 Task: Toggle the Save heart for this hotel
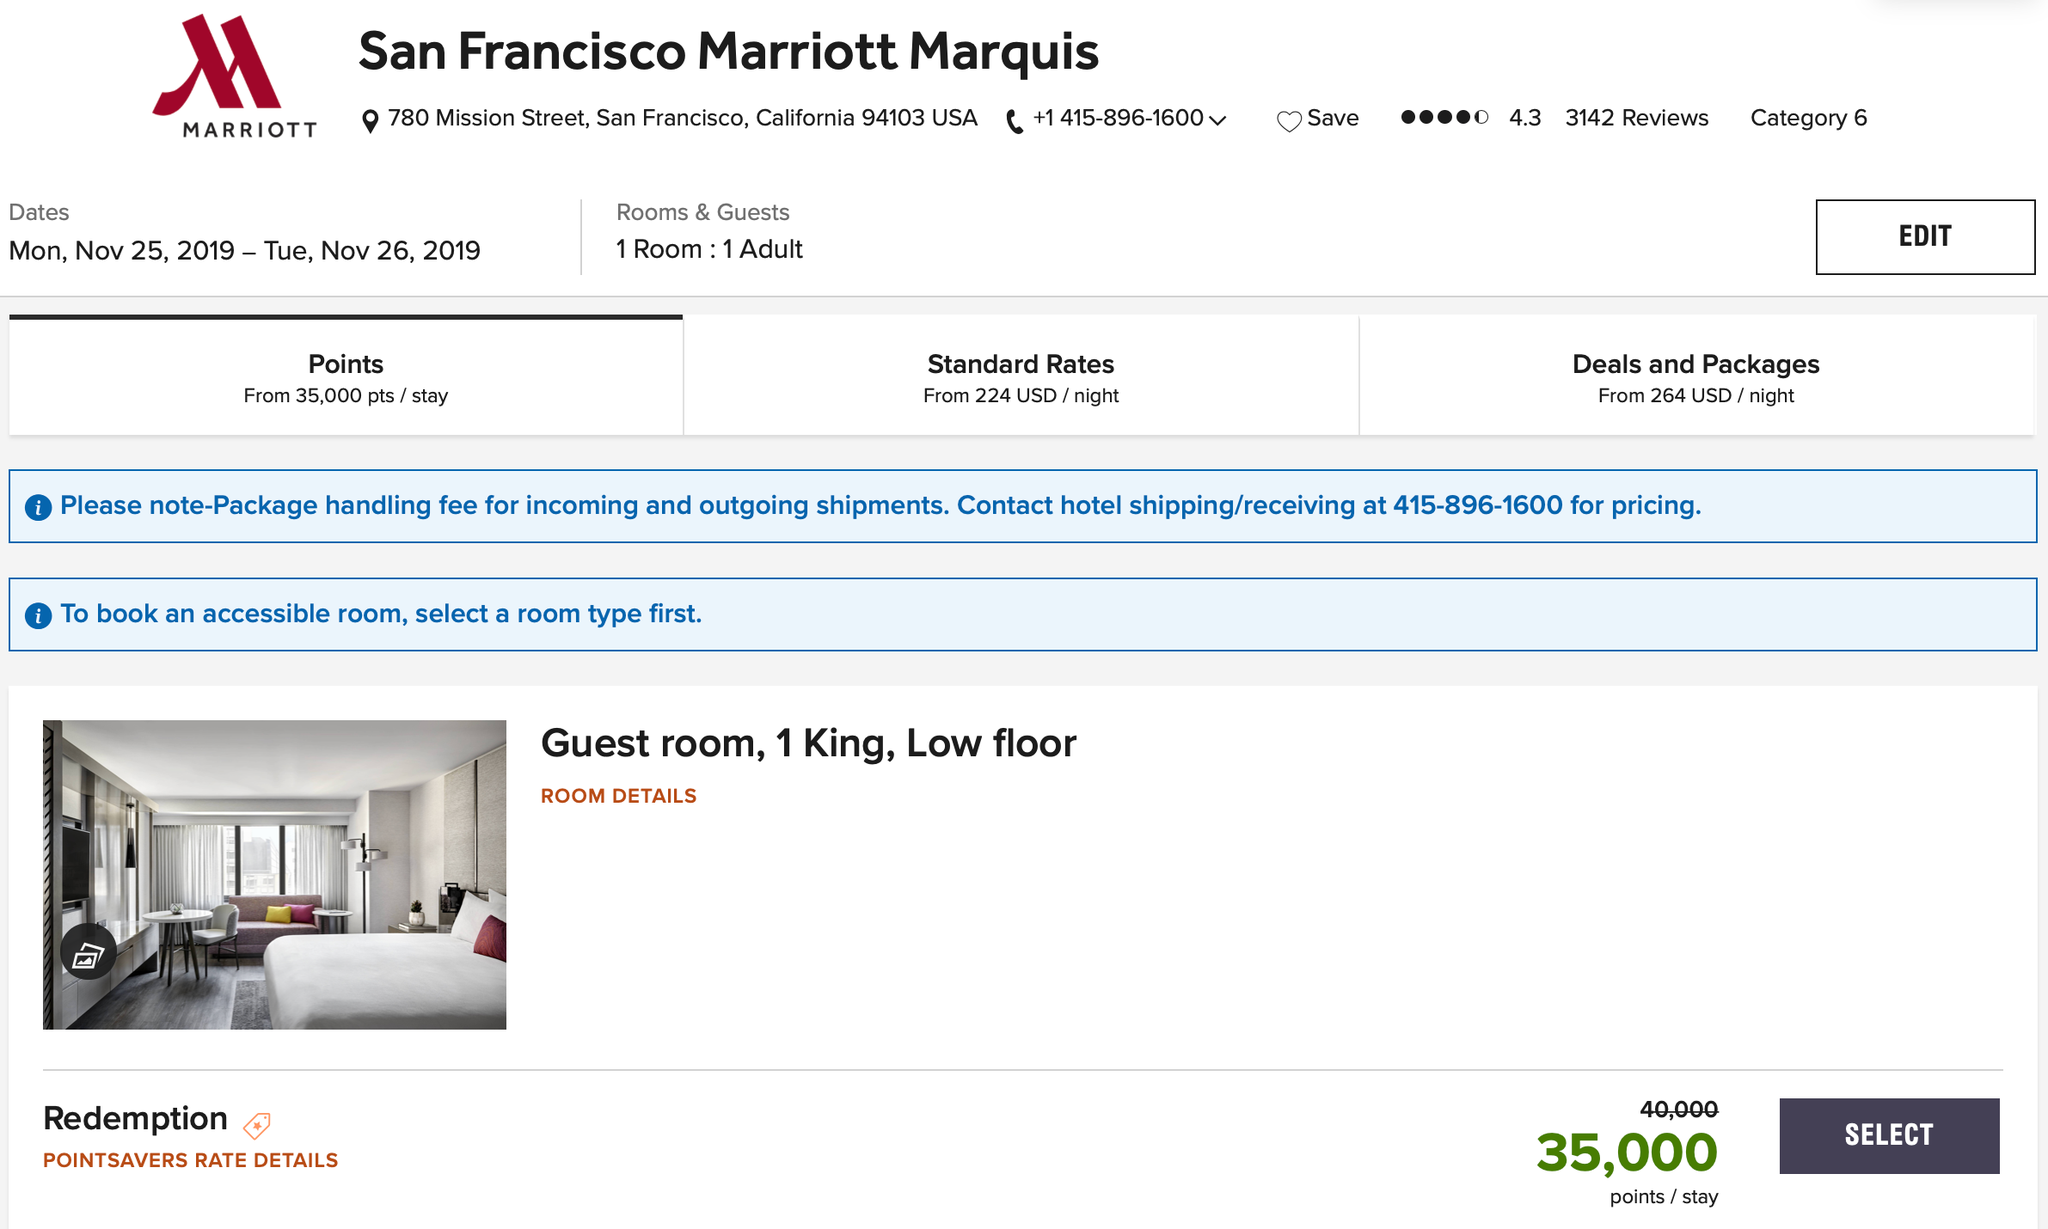1290,118
